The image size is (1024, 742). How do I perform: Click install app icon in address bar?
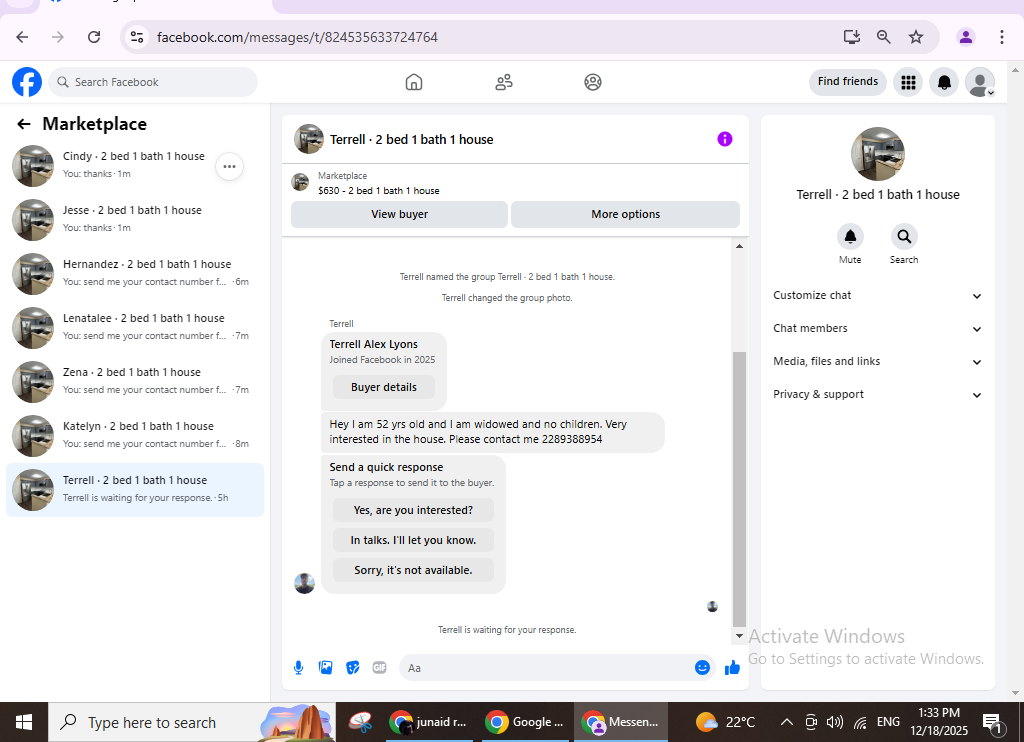tap(851, 37)
